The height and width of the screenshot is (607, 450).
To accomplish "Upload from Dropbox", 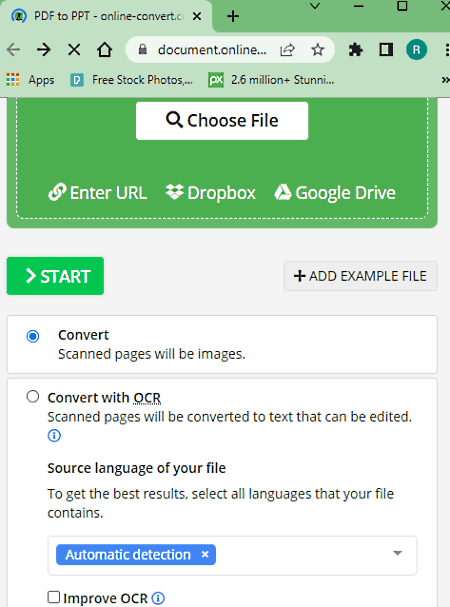I will (x=211, y=192).
